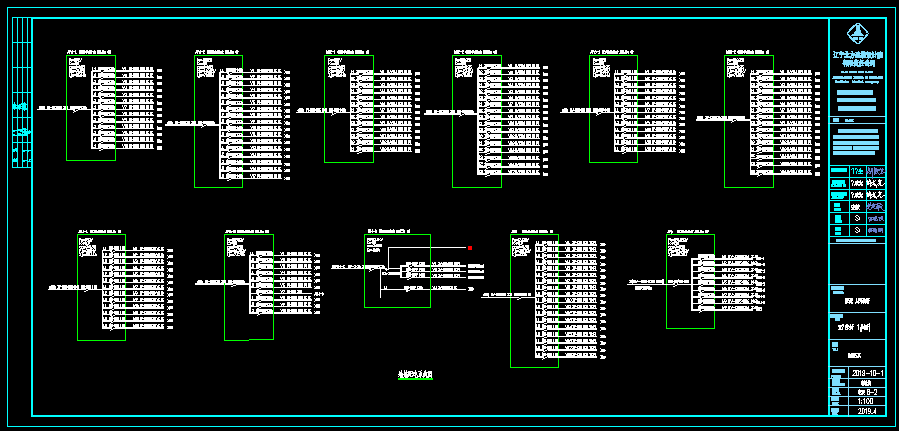This screenshot has width=899, height=431.
Task: Click the 2019.4 cell in title block
Action: coord(868,410)
